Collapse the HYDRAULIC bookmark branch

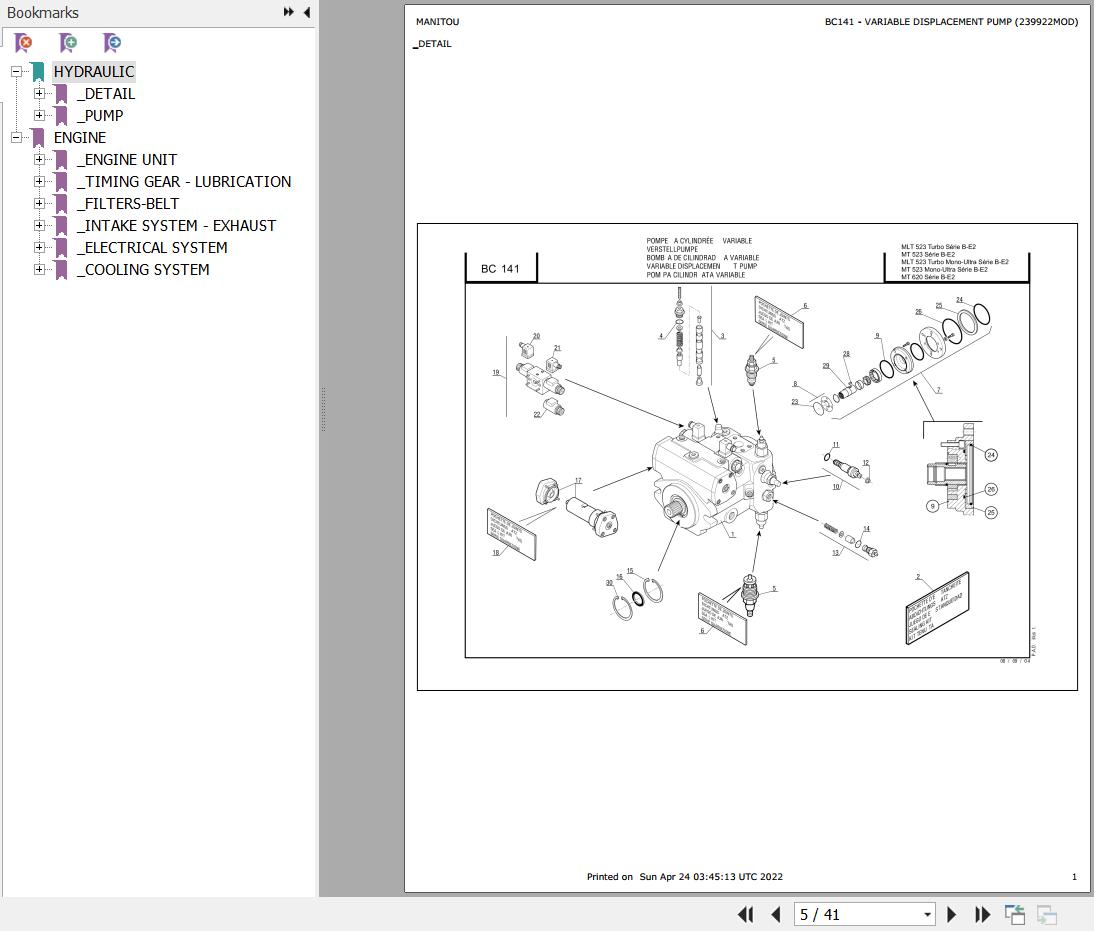pos(16,71)
